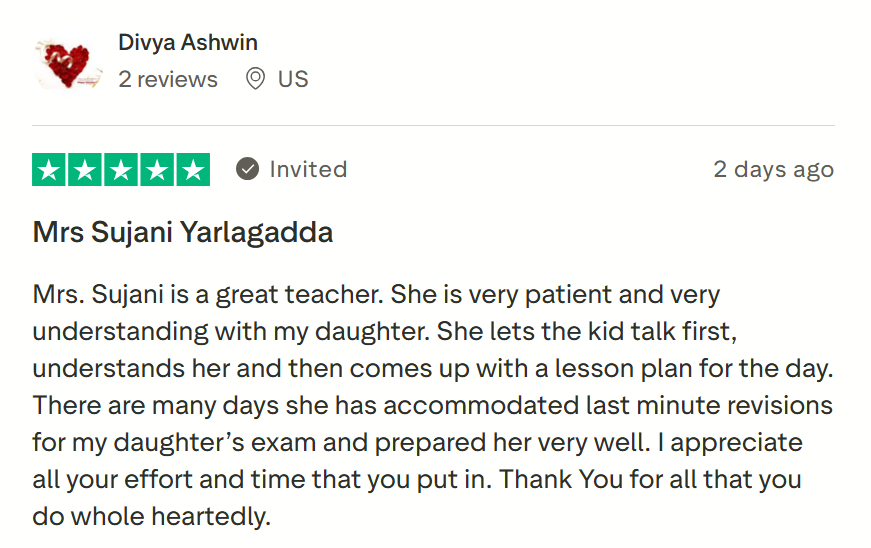Click Divya Ashwin's heart profile avatar
Screen dimensions: 871x548
coord(67,63)
